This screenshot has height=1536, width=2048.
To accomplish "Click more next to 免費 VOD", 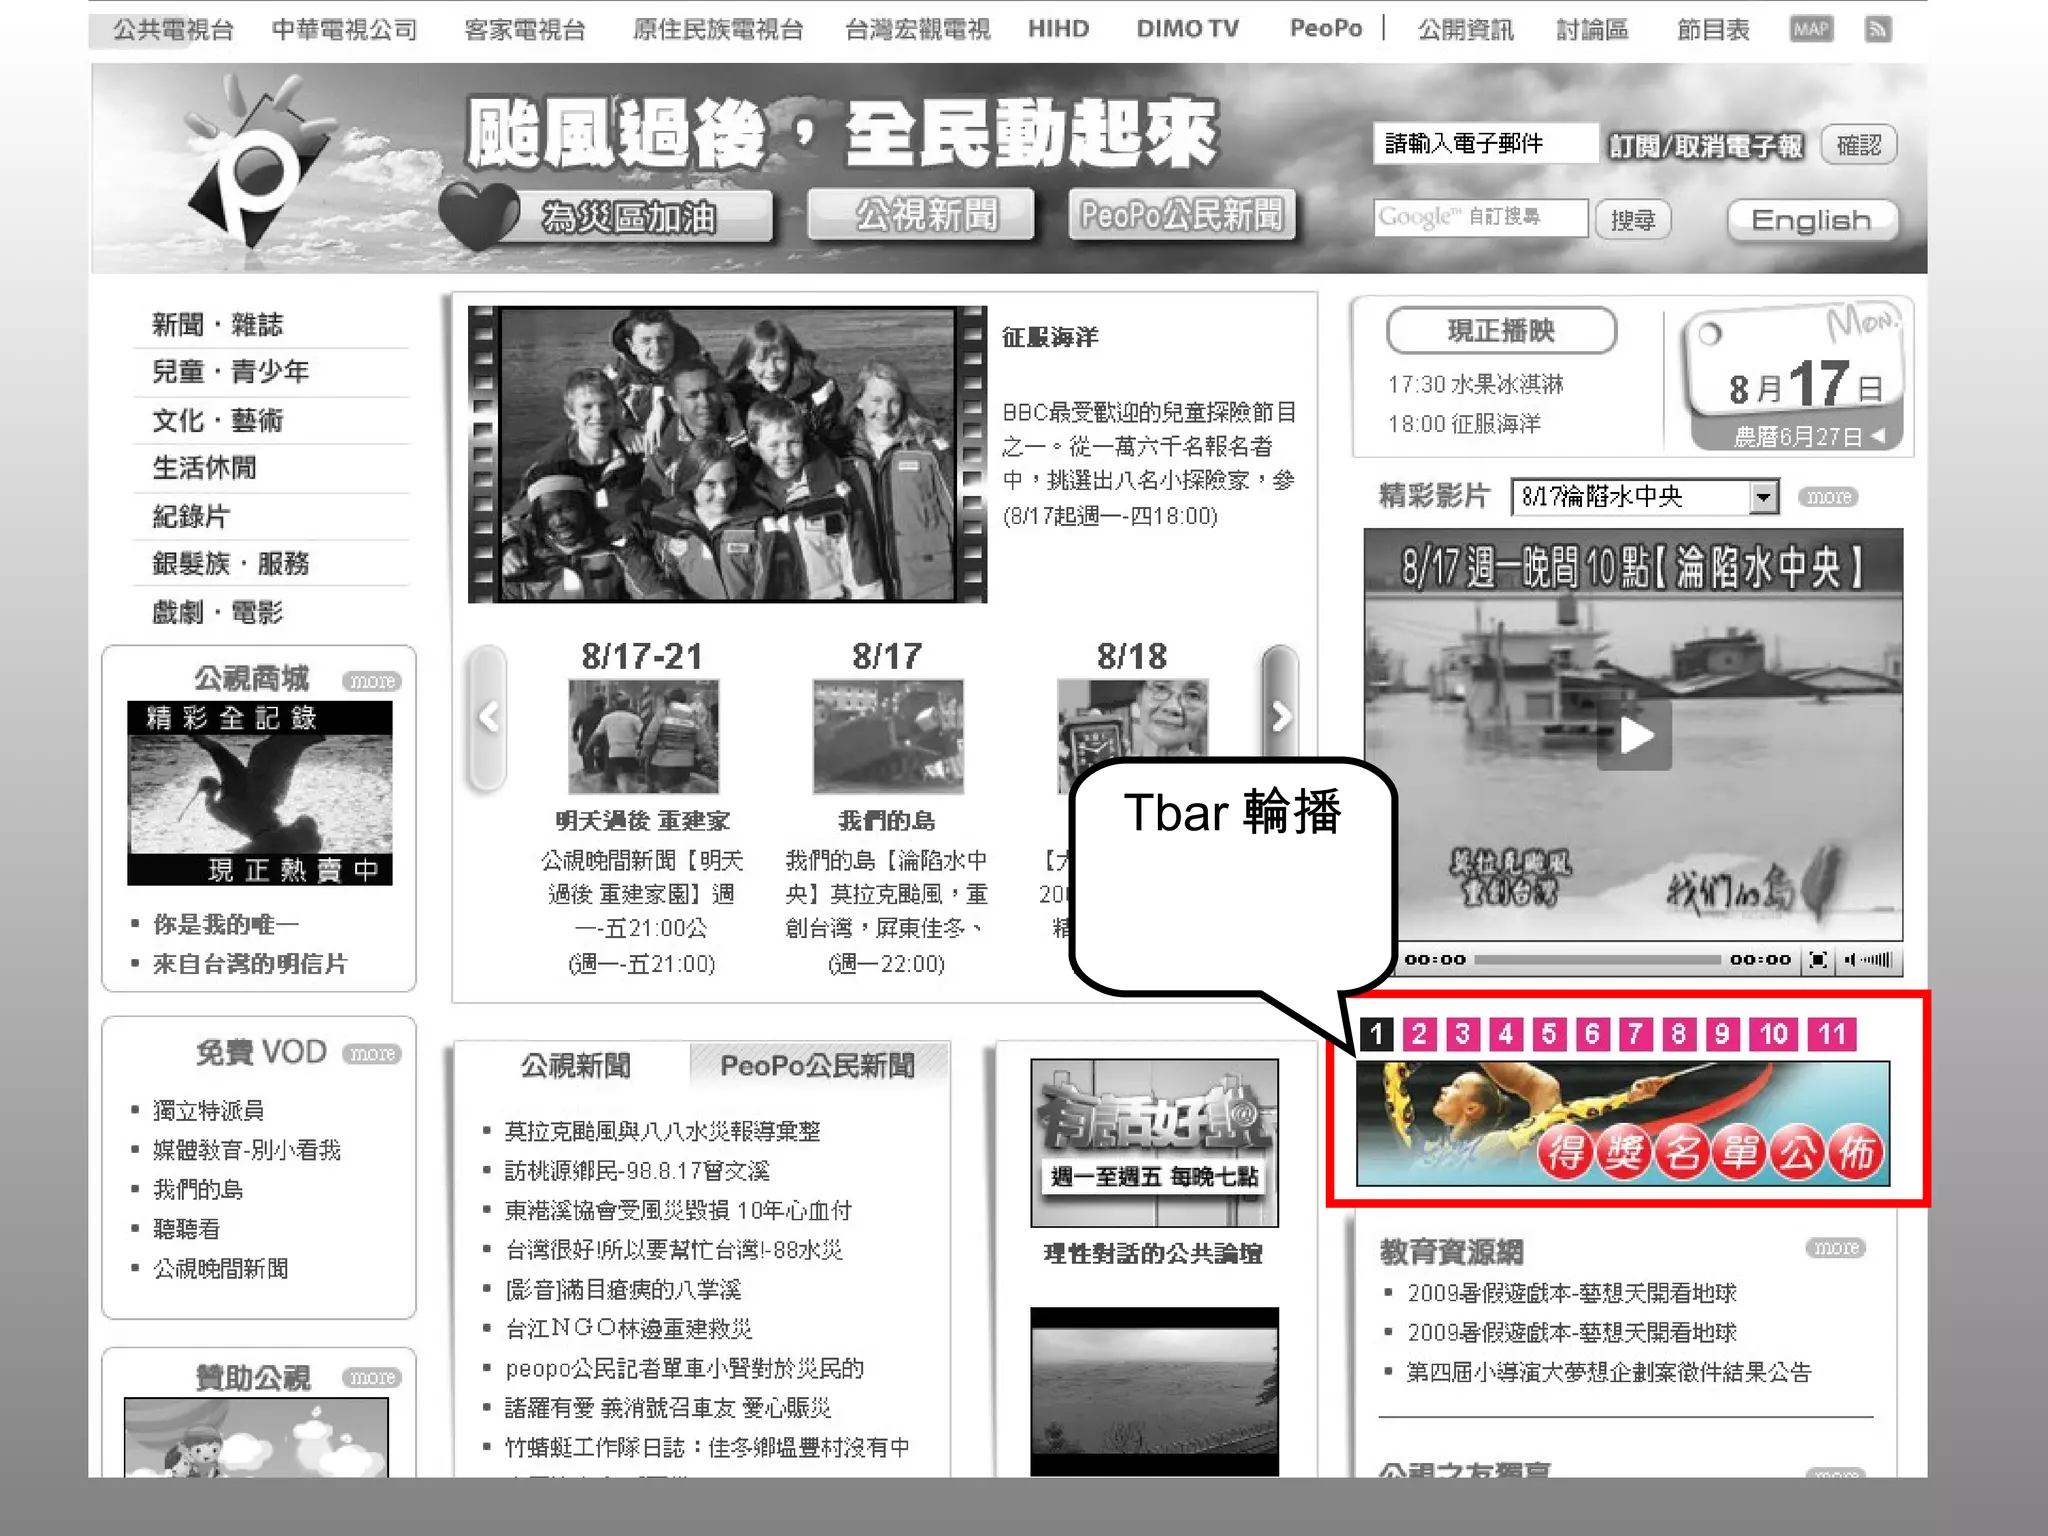I will point(372,1054).
